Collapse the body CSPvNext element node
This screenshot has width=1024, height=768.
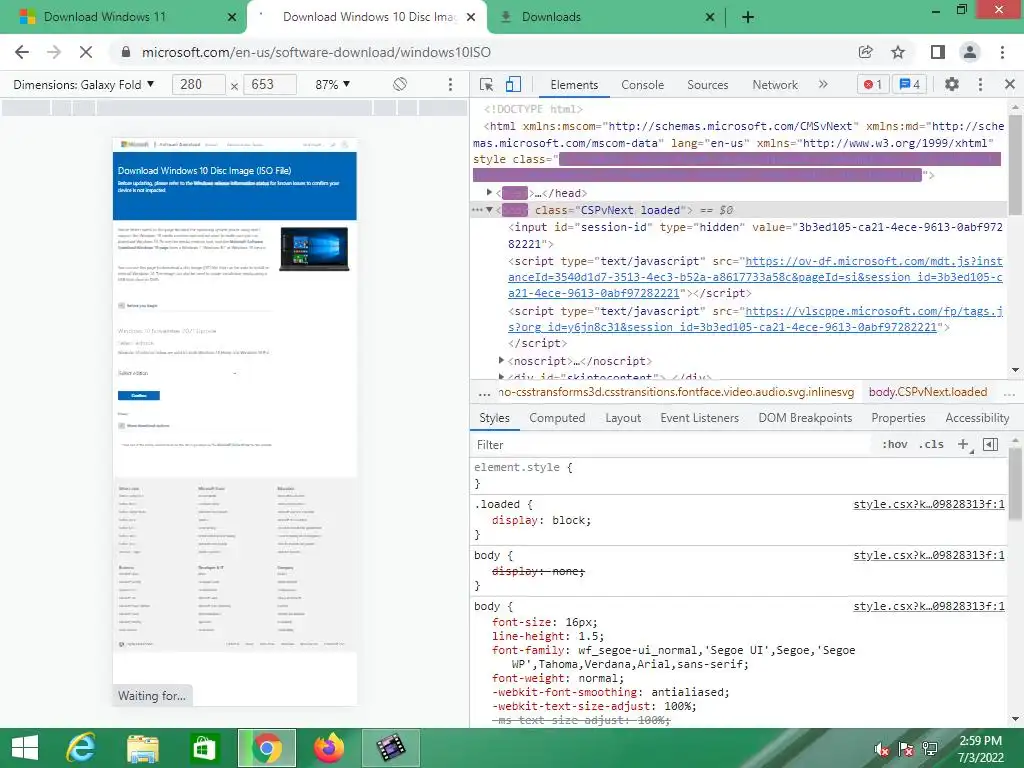(489, 210)
